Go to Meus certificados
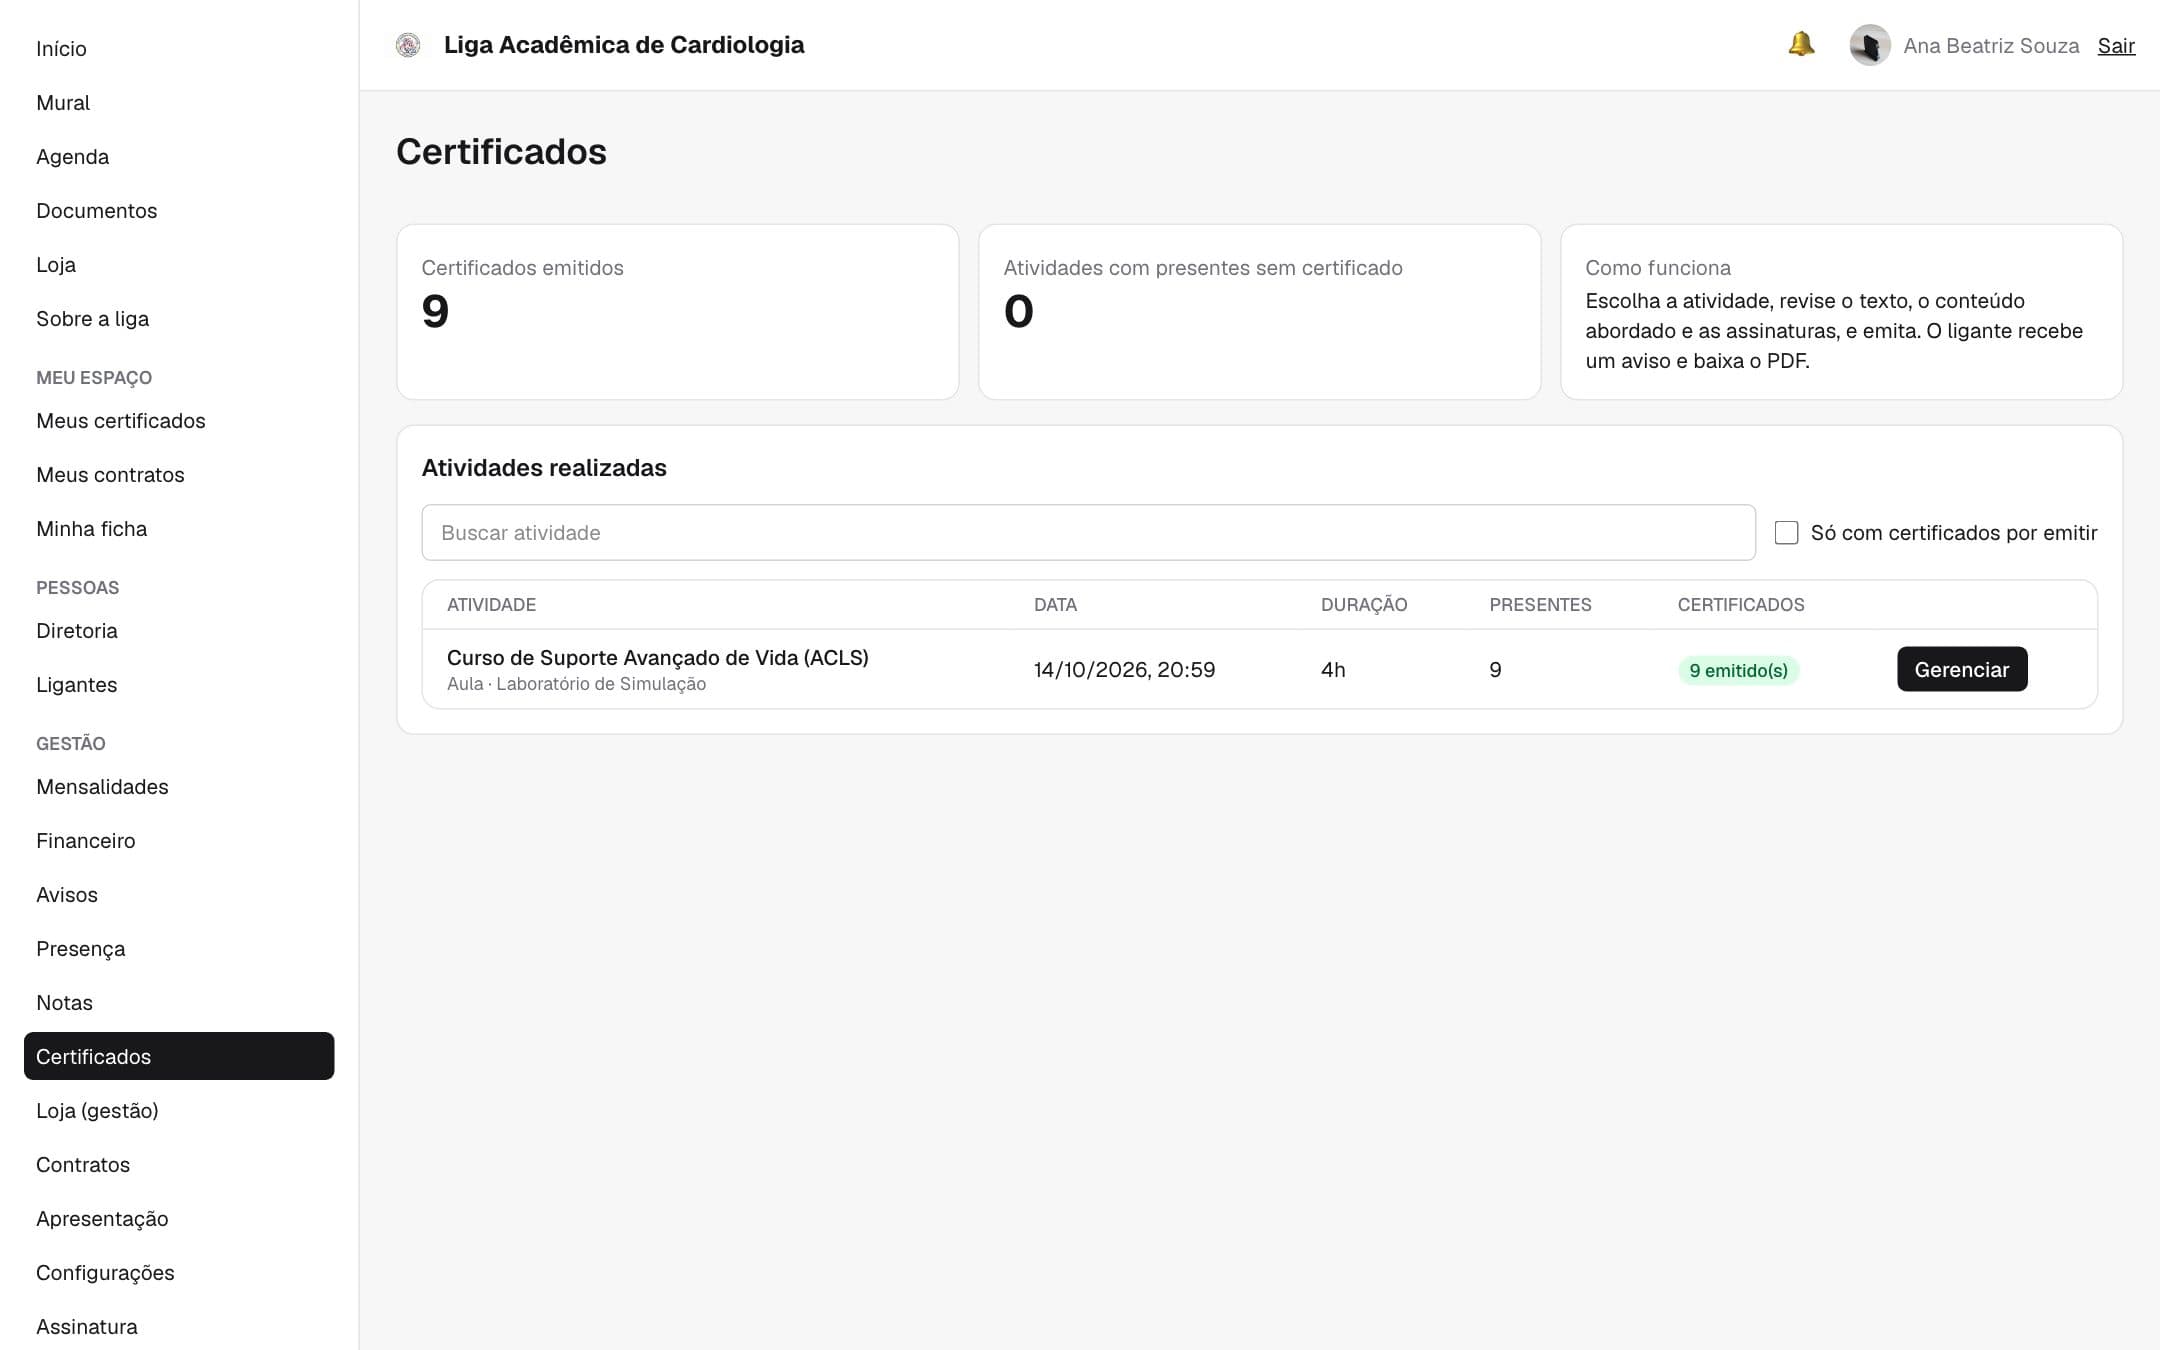Screen dimensions: 2160x1350 pos(179,420)
